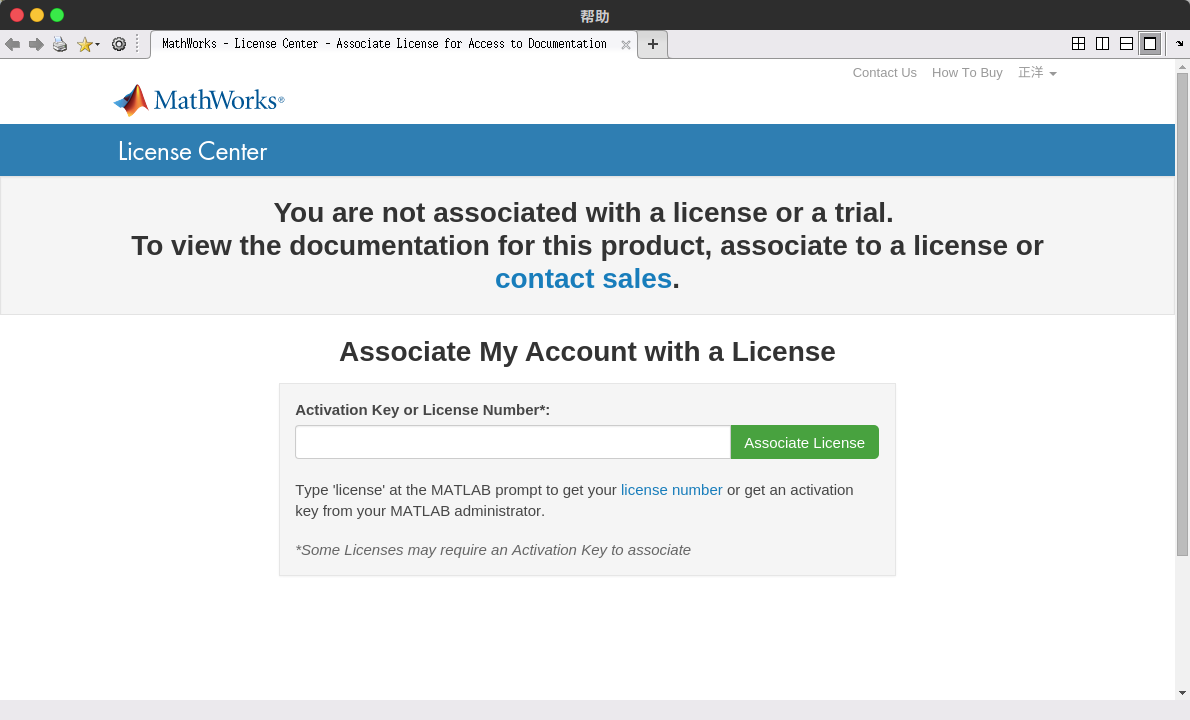Viewport: 1190px width, 720px height.
Task: Switch to four-pane tile layout
Action: click(x=1078, y=44)
